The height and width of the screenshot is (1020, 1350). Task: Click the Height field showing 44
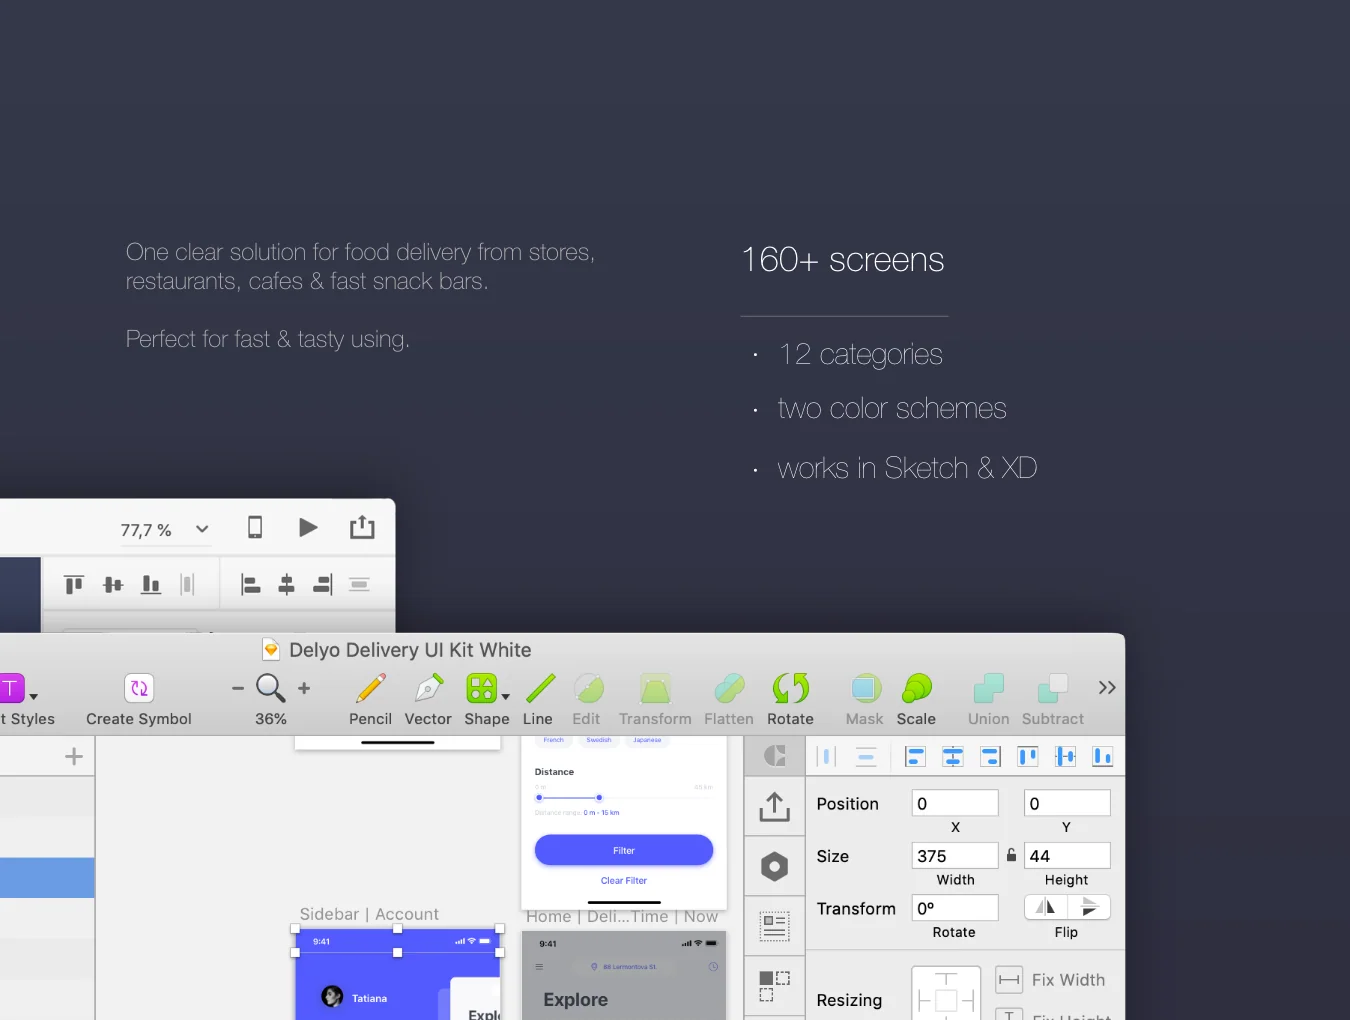tap(1067, 855)
